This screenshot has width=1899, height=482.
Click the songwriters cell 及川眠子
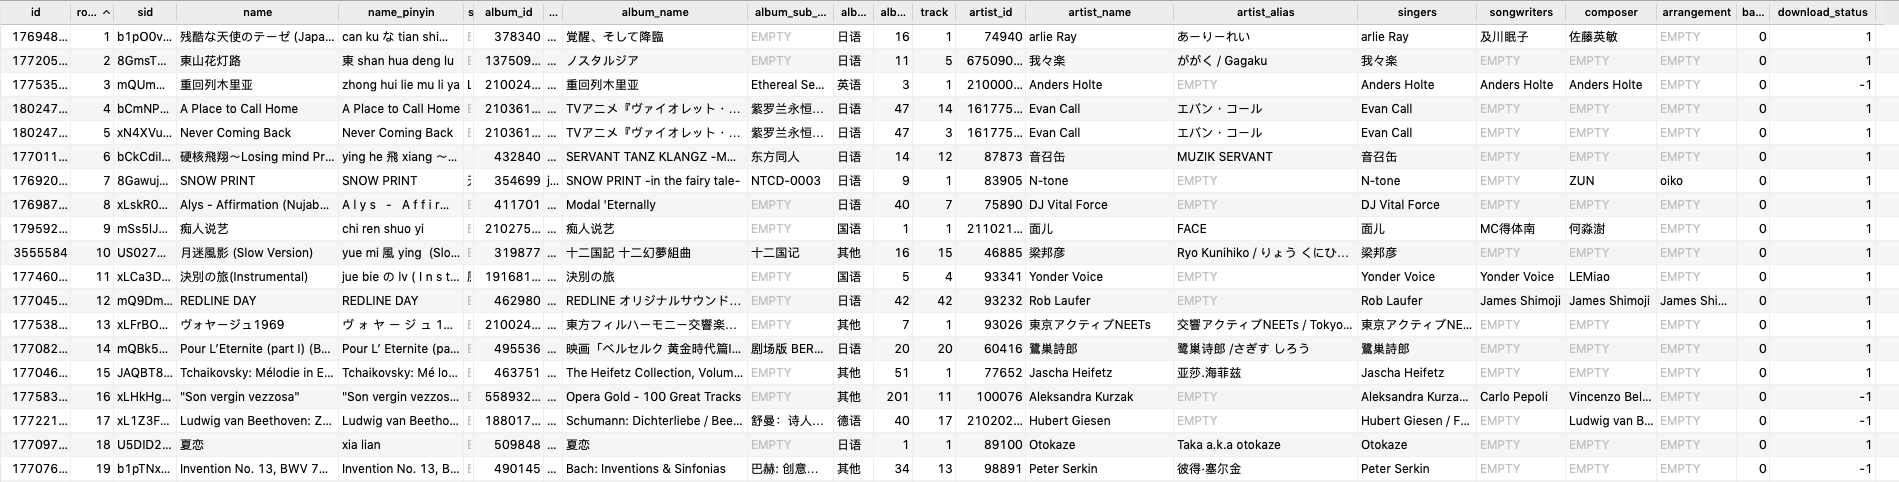pos(1506,37)
